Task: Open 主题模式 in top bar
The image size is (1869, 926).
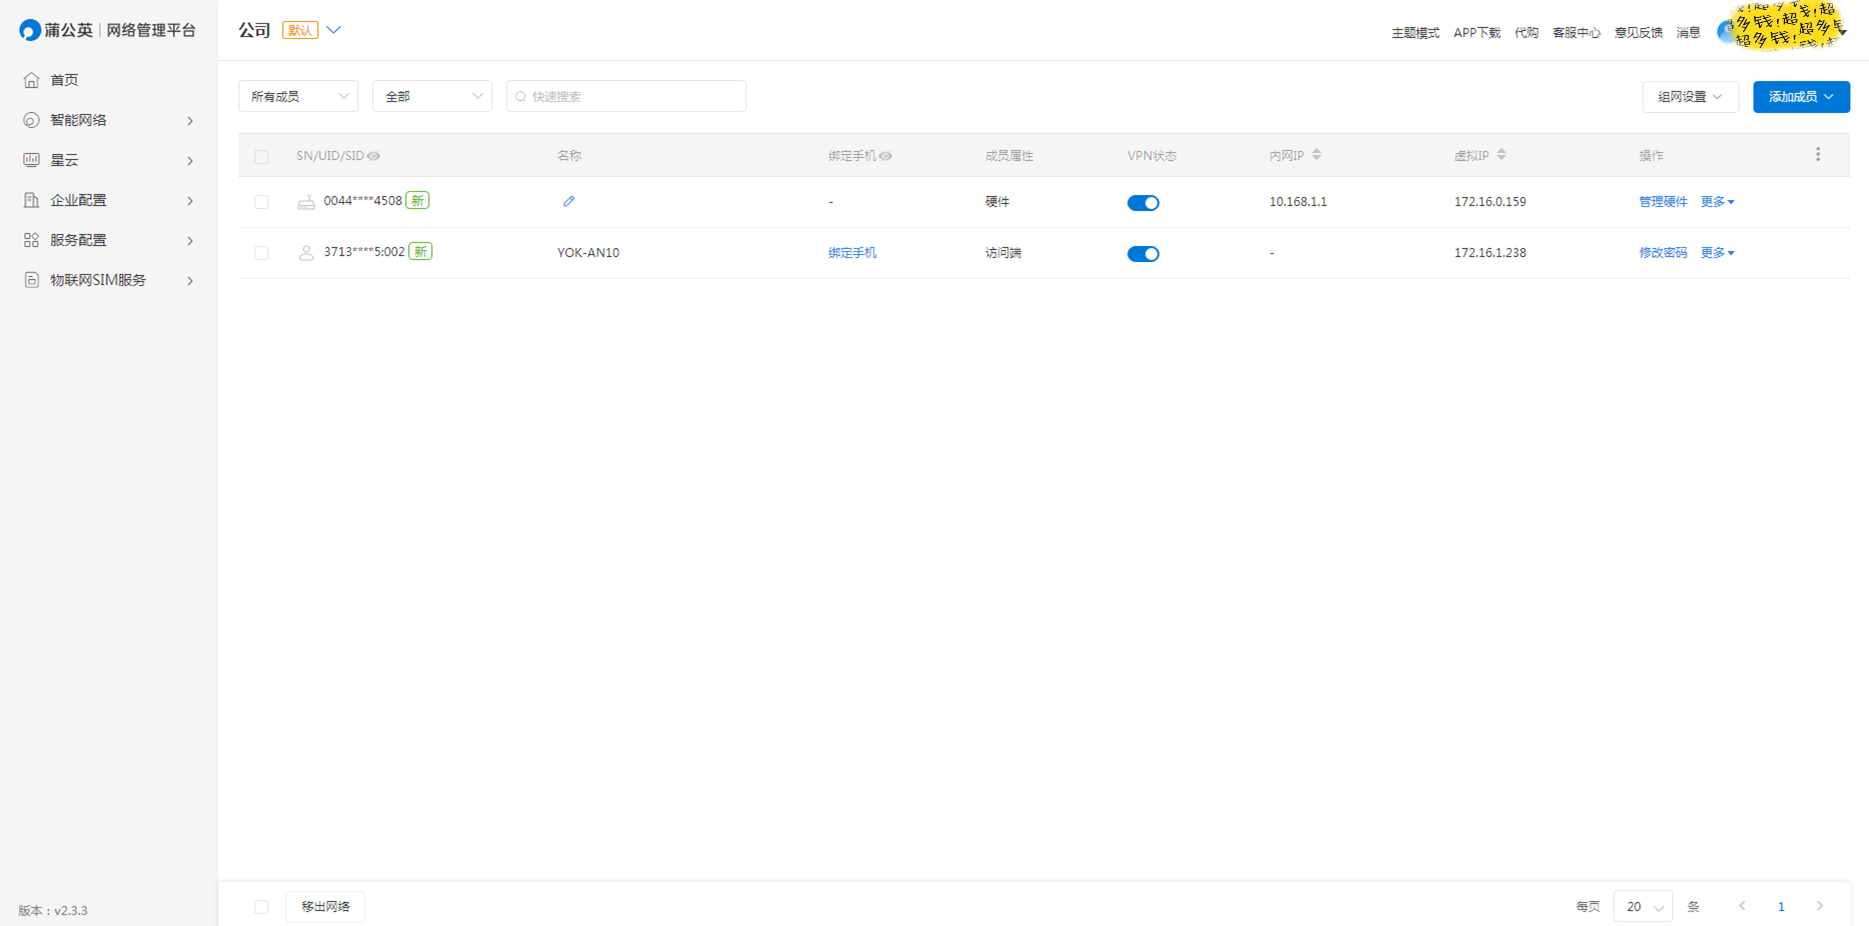Action: tap(1415, 33)
